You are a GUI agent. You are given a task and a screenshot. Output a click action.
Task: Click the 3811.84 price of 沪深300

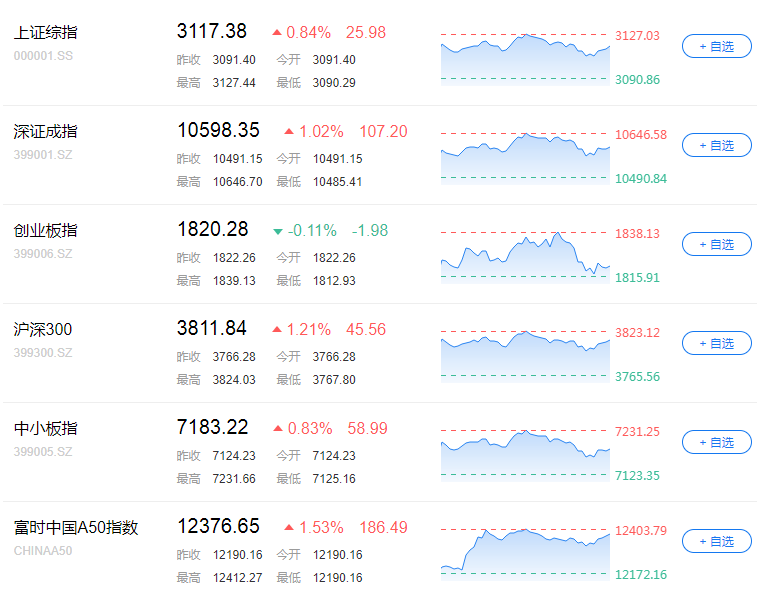pyautogui.click(x=212, y=328)
